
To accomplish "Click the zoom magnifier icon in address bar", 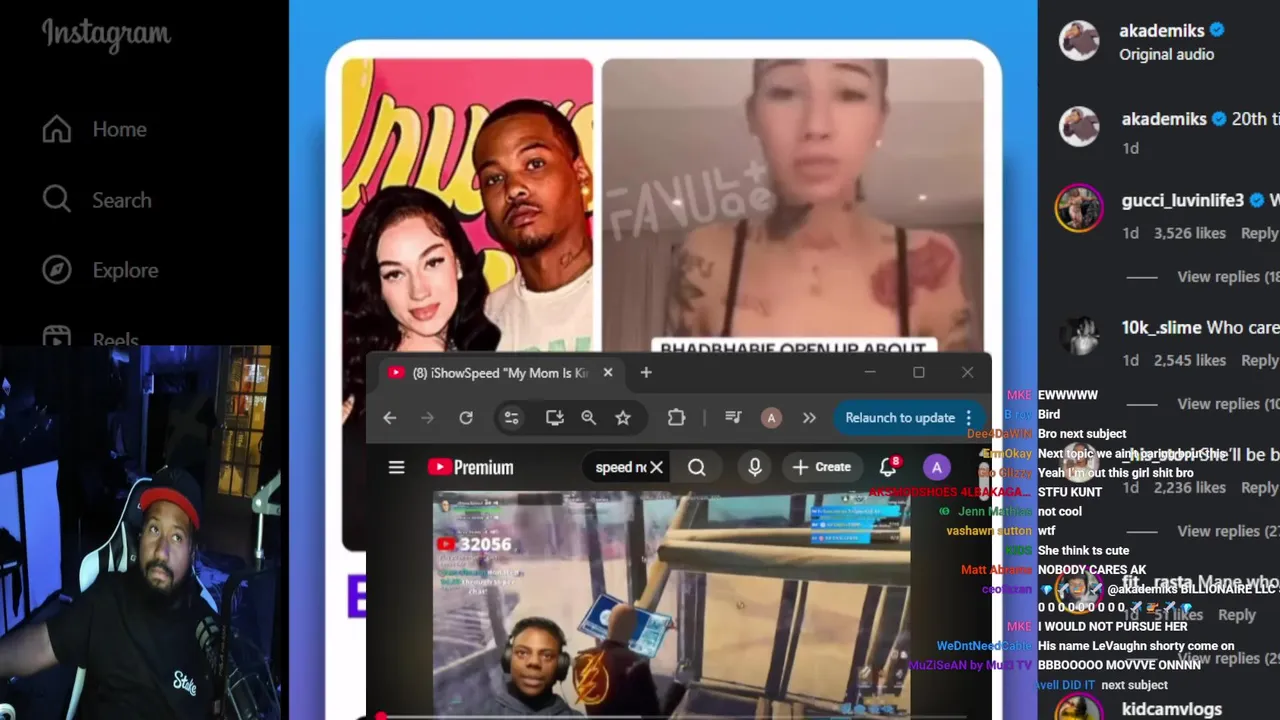I will coord(588,418).
